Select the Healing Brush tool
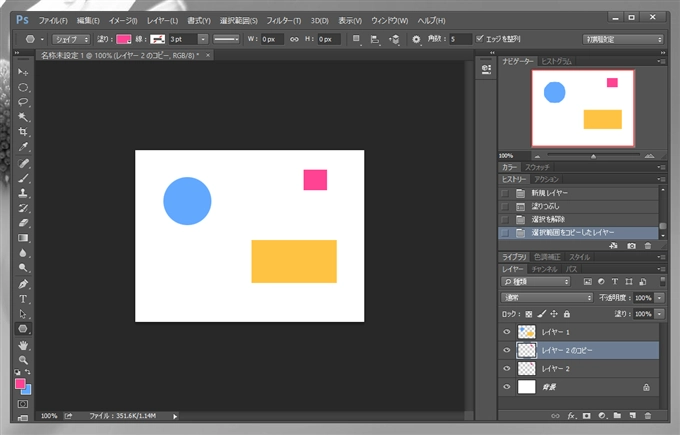The image size is (680, 435). coord(23,164)
